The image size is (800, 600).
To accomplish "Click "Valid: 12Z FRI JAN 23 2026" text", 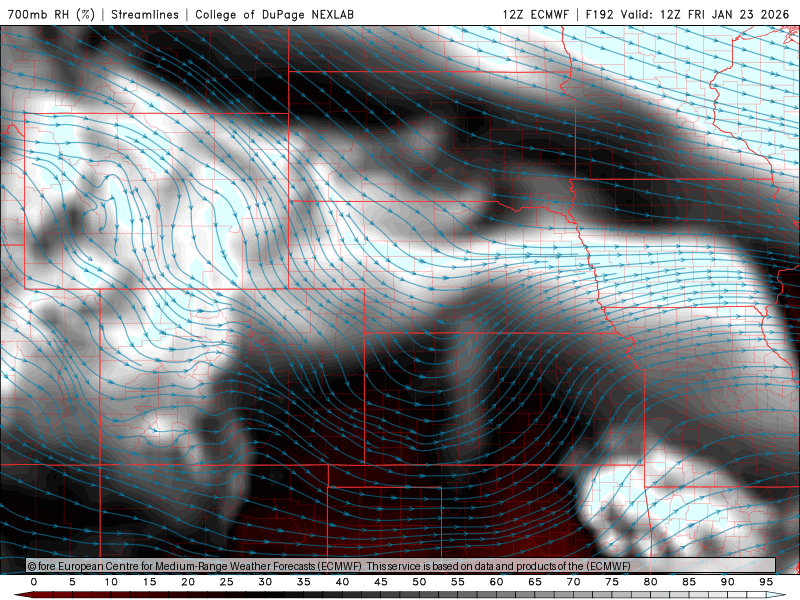I will pos(705,14).
